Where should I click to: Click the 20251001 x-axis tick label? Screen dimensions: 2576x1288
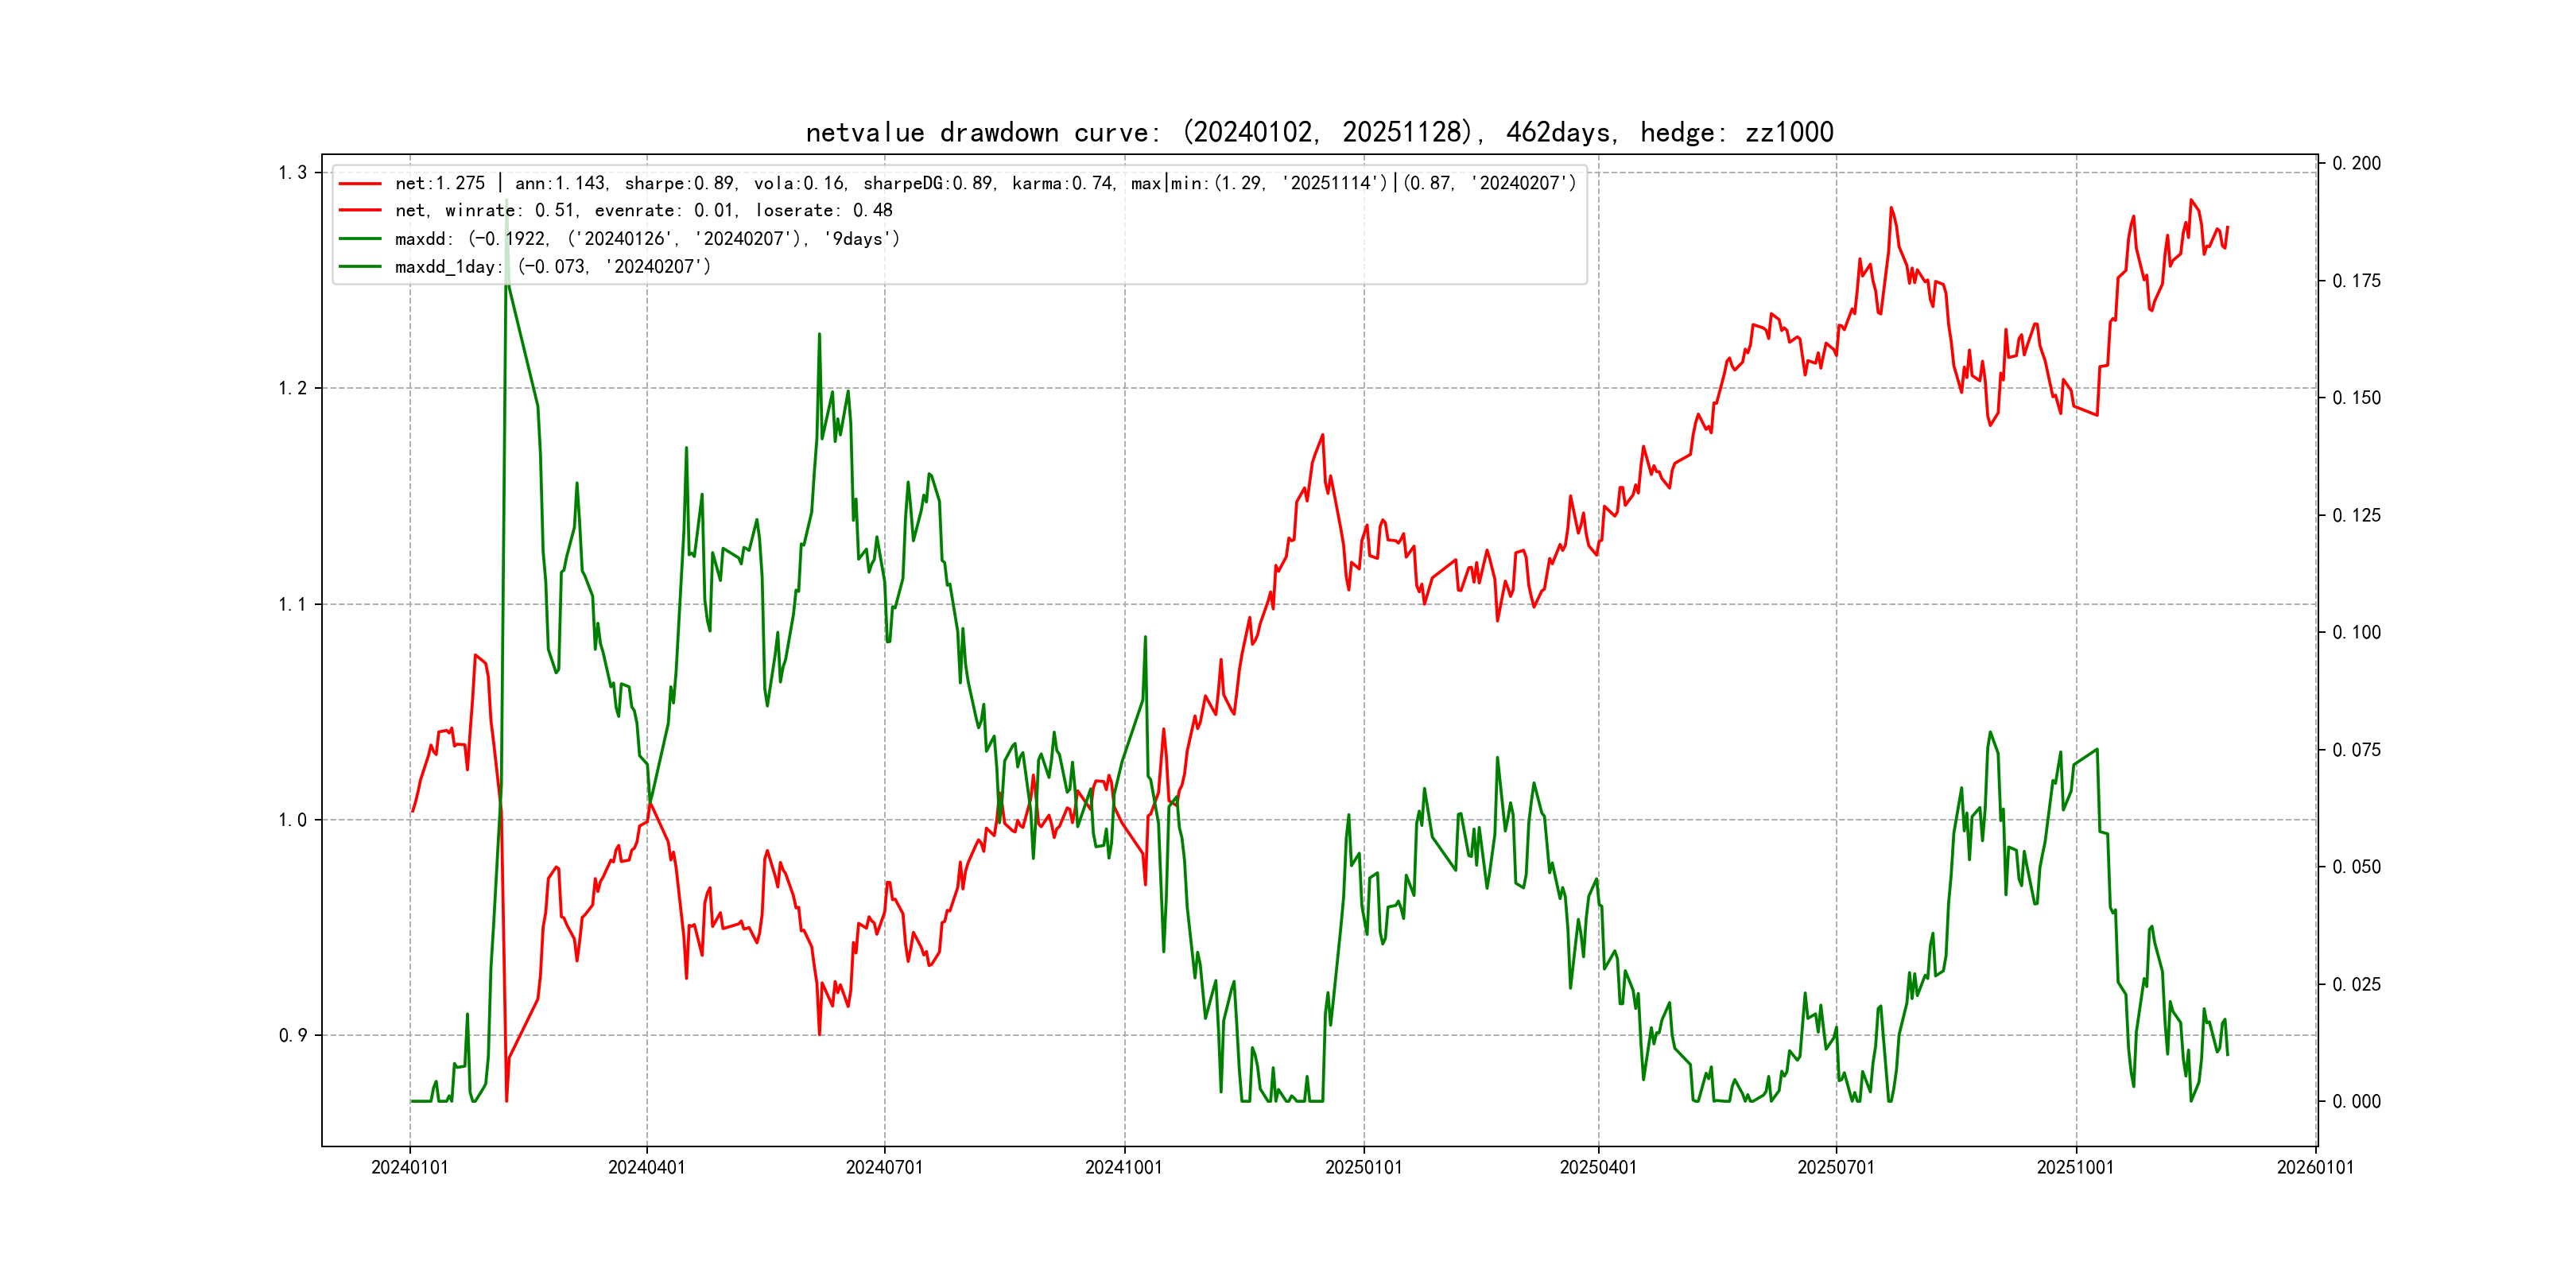(x=2076, y=1167)
